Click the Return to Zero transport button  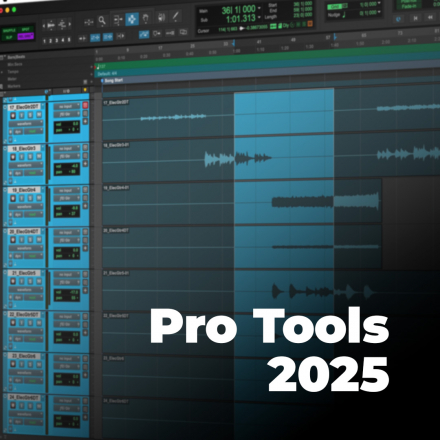[415, 18]
